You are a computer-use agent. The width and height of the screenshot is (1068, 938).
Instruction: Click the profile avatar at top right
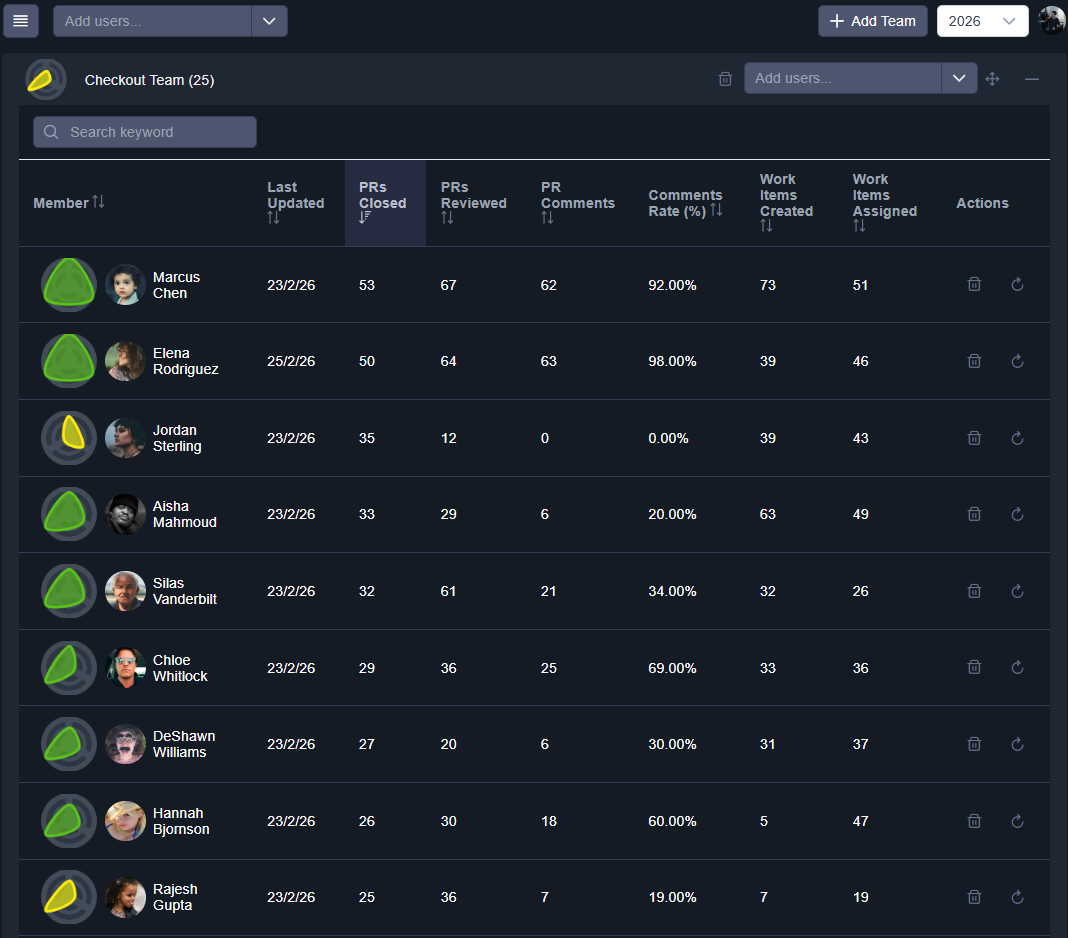pos(1051,20)
